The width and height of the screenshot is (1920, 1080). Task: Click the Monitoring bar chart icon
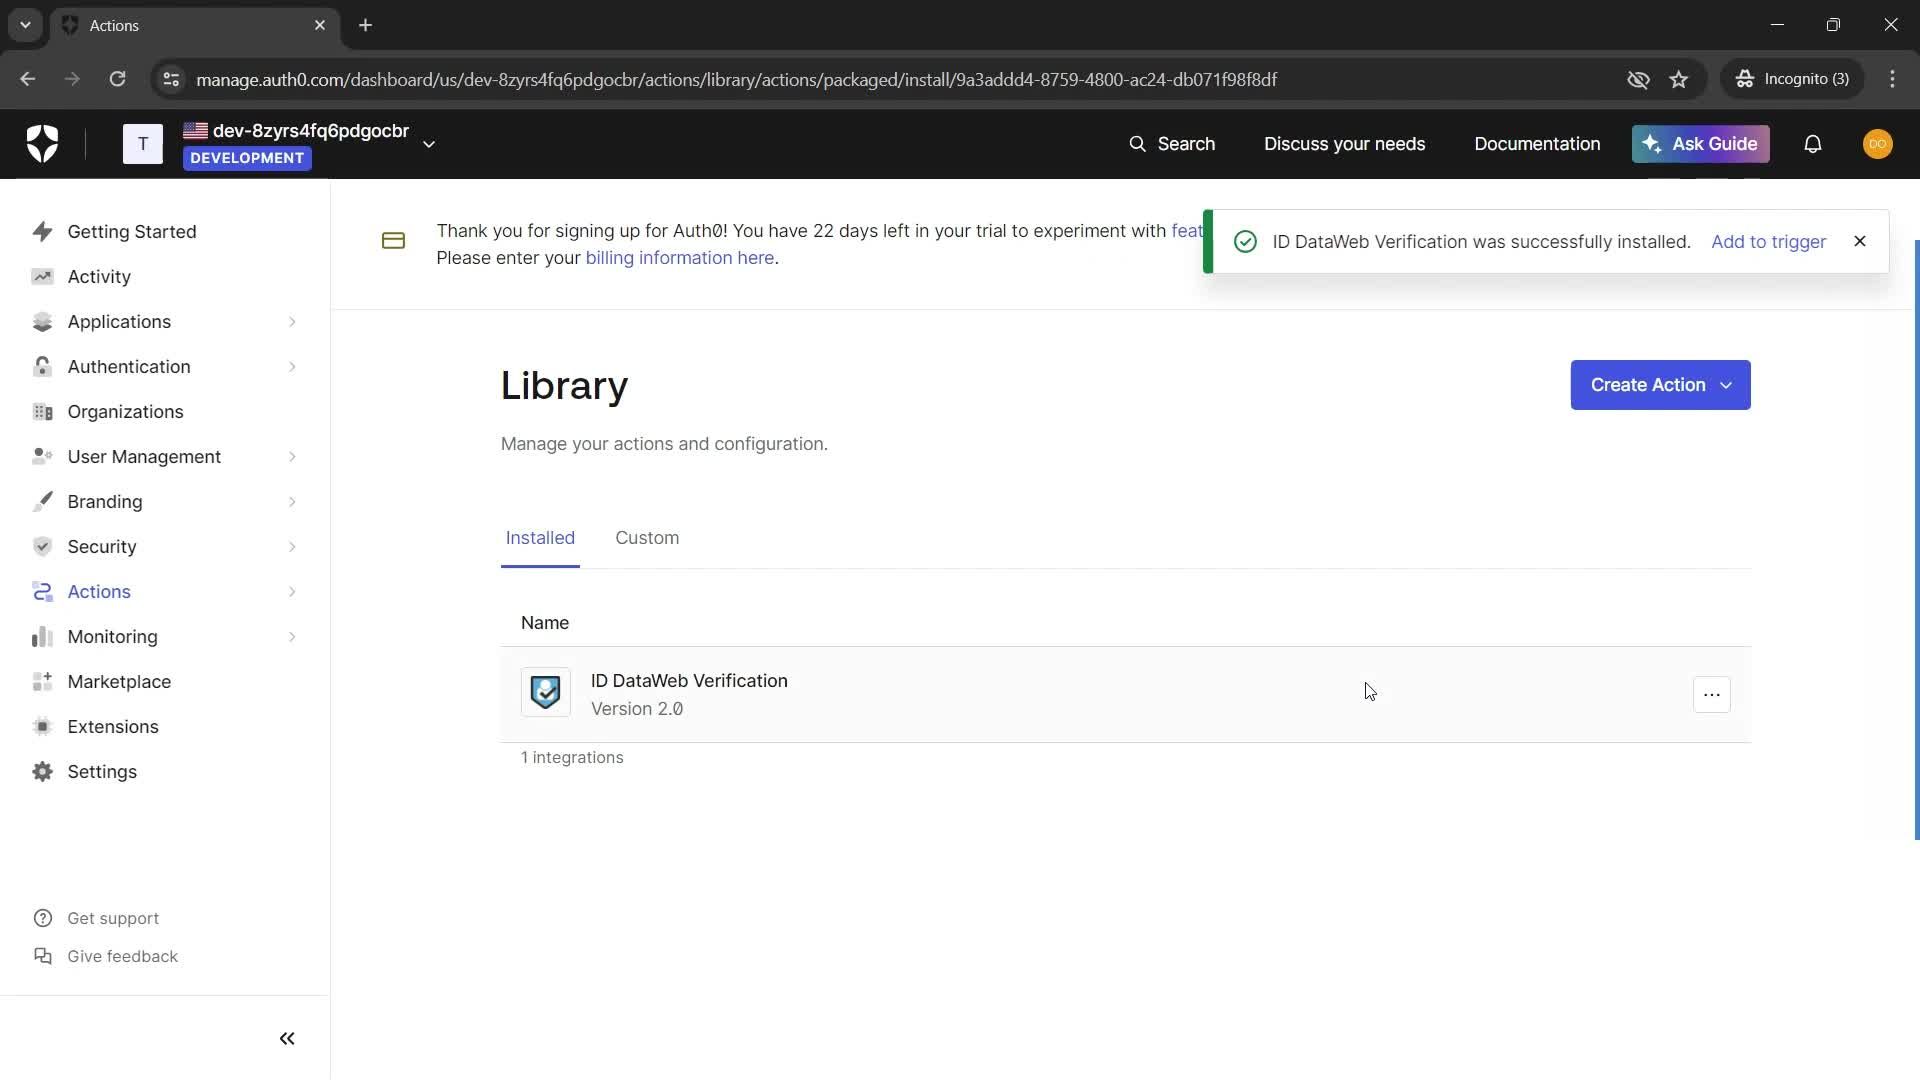click(x=42, y=637)
